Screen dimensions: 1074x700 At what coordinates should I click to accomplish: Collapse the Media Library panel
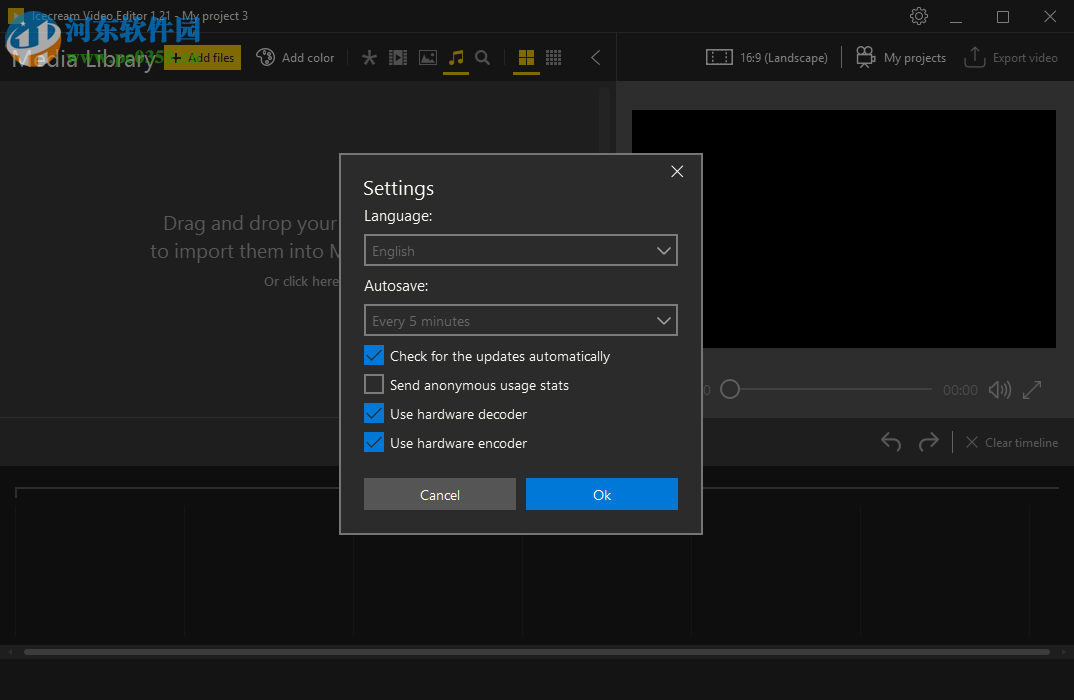pos(596,58)
